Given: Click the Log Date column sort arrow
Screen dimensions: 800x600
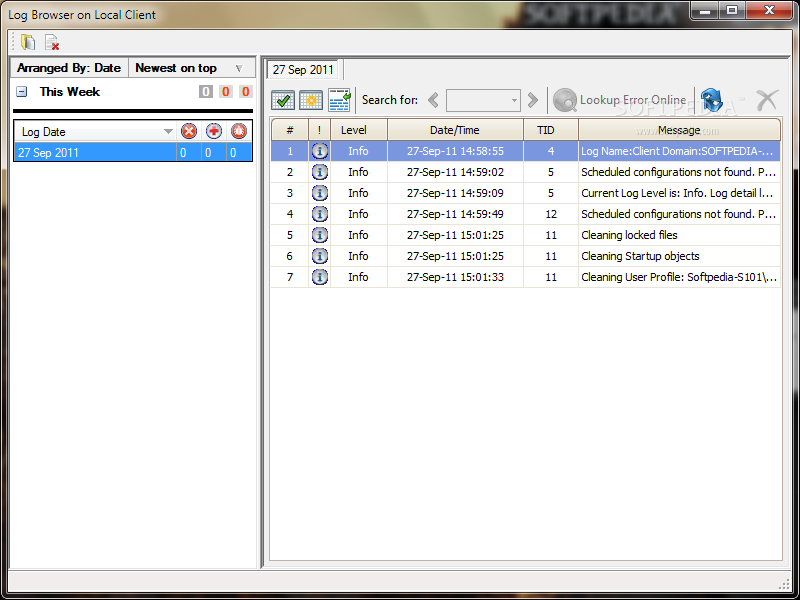Looking at the screenshot, I should click(168, 132).
